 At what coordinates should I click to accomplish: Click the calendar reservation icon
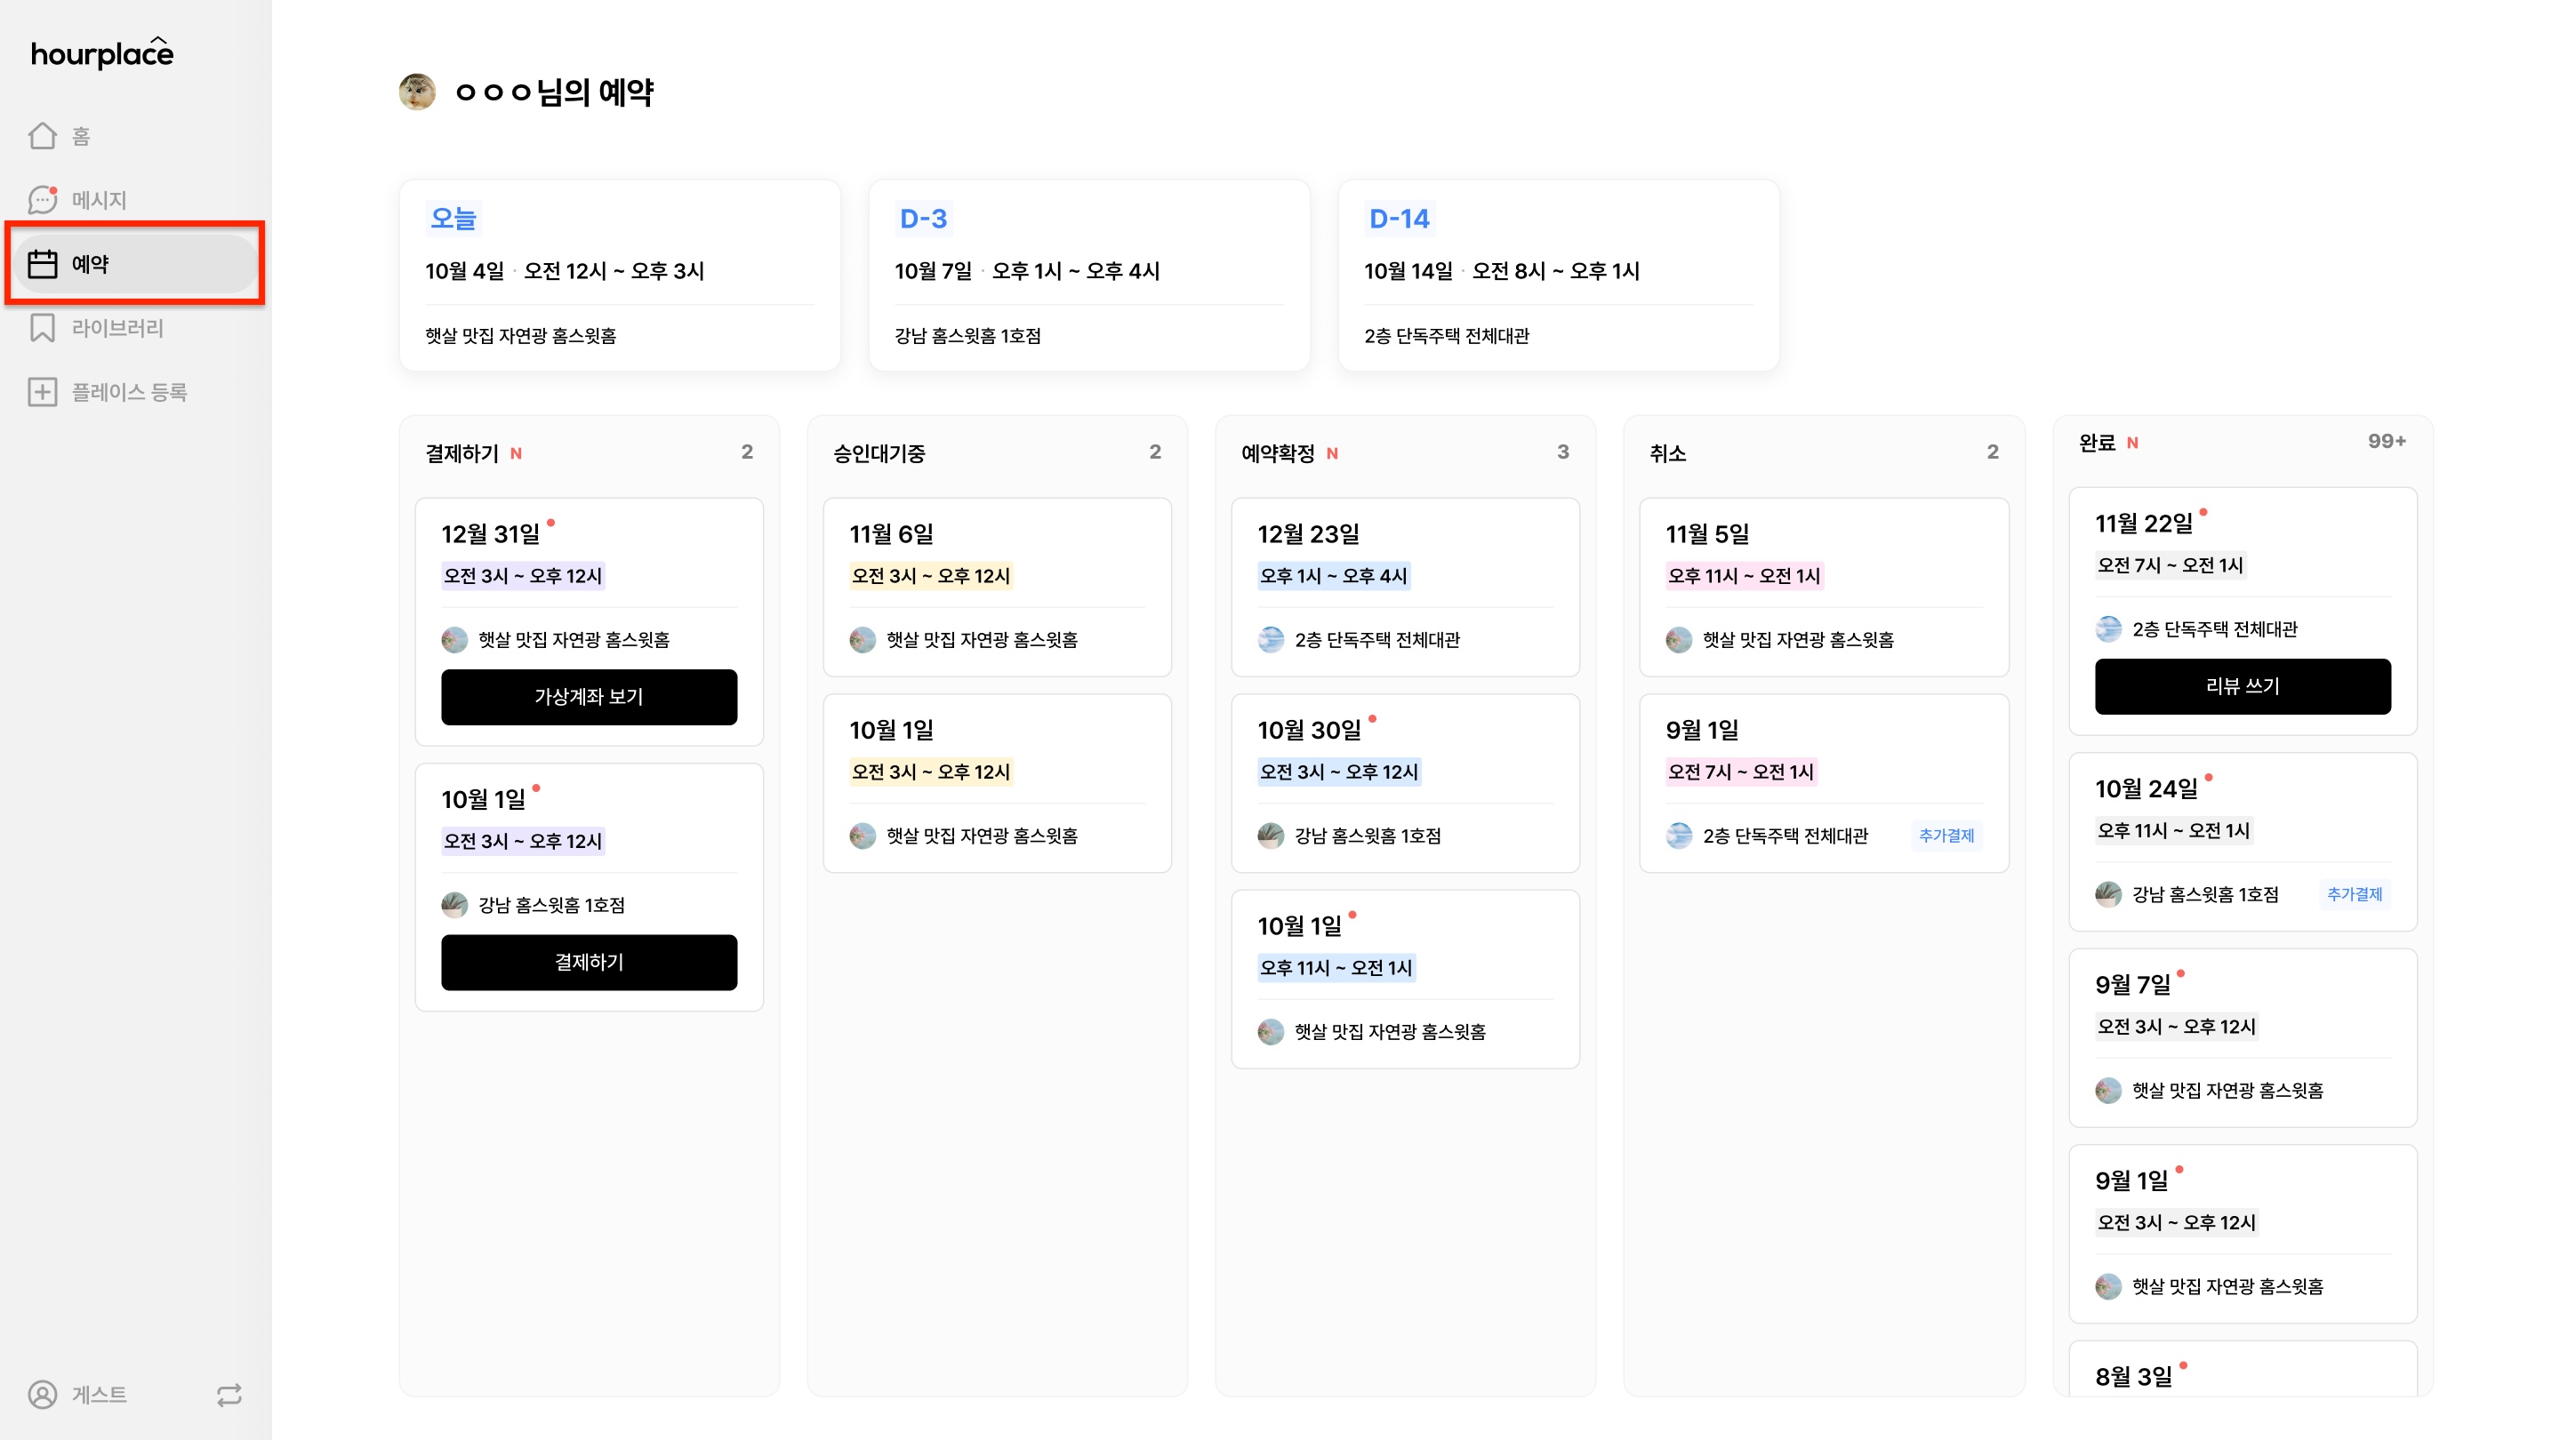pyautogui.click(x=42, y=264)
